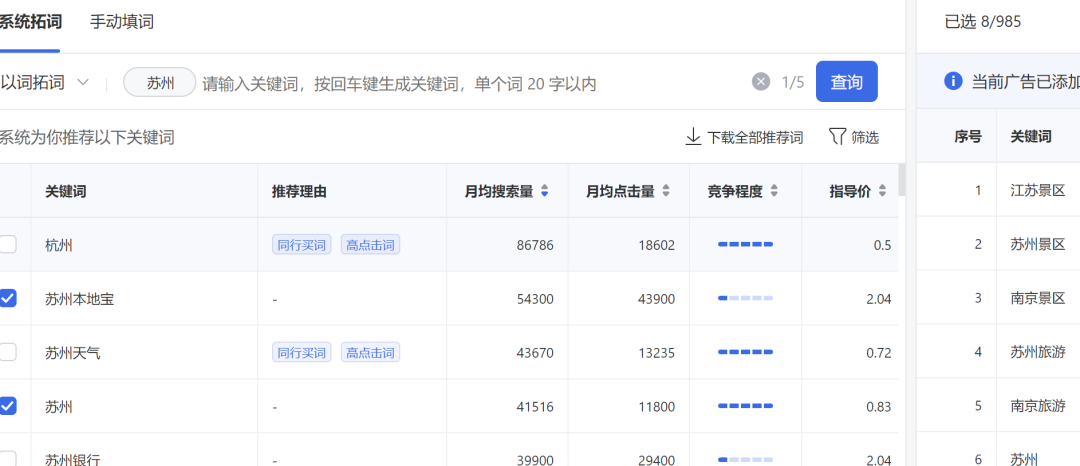Click the funnel filter icon

coord(836,136)
